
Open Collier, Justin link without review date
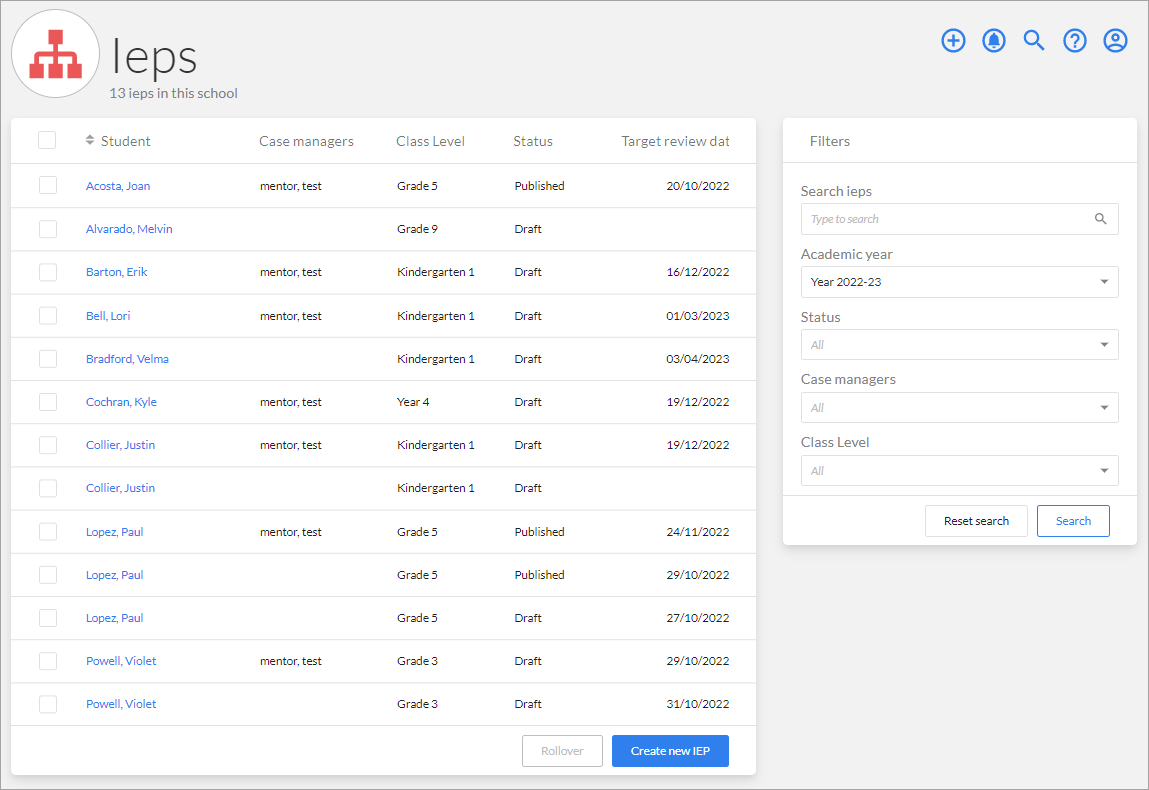pos(120,488)
